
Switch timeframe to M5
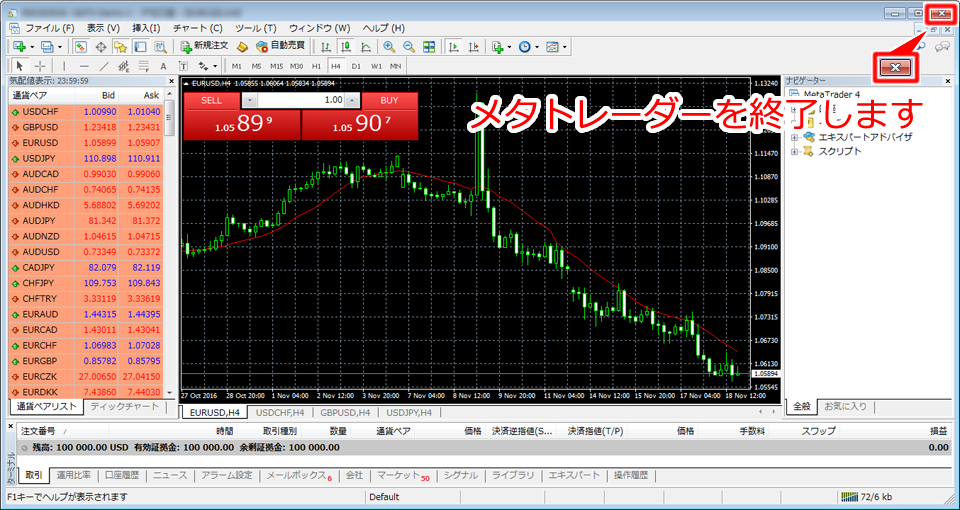(x=257, y=66)
